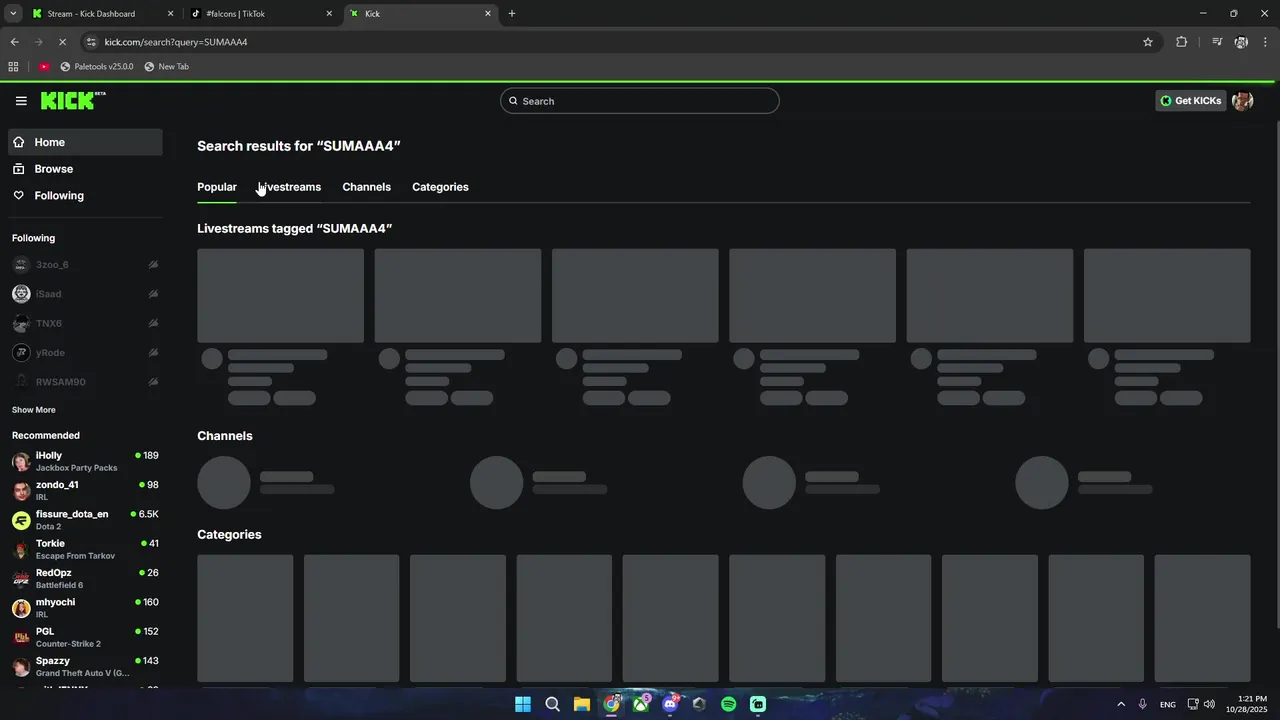Open recommended channel Torkie

coord(85,549)
